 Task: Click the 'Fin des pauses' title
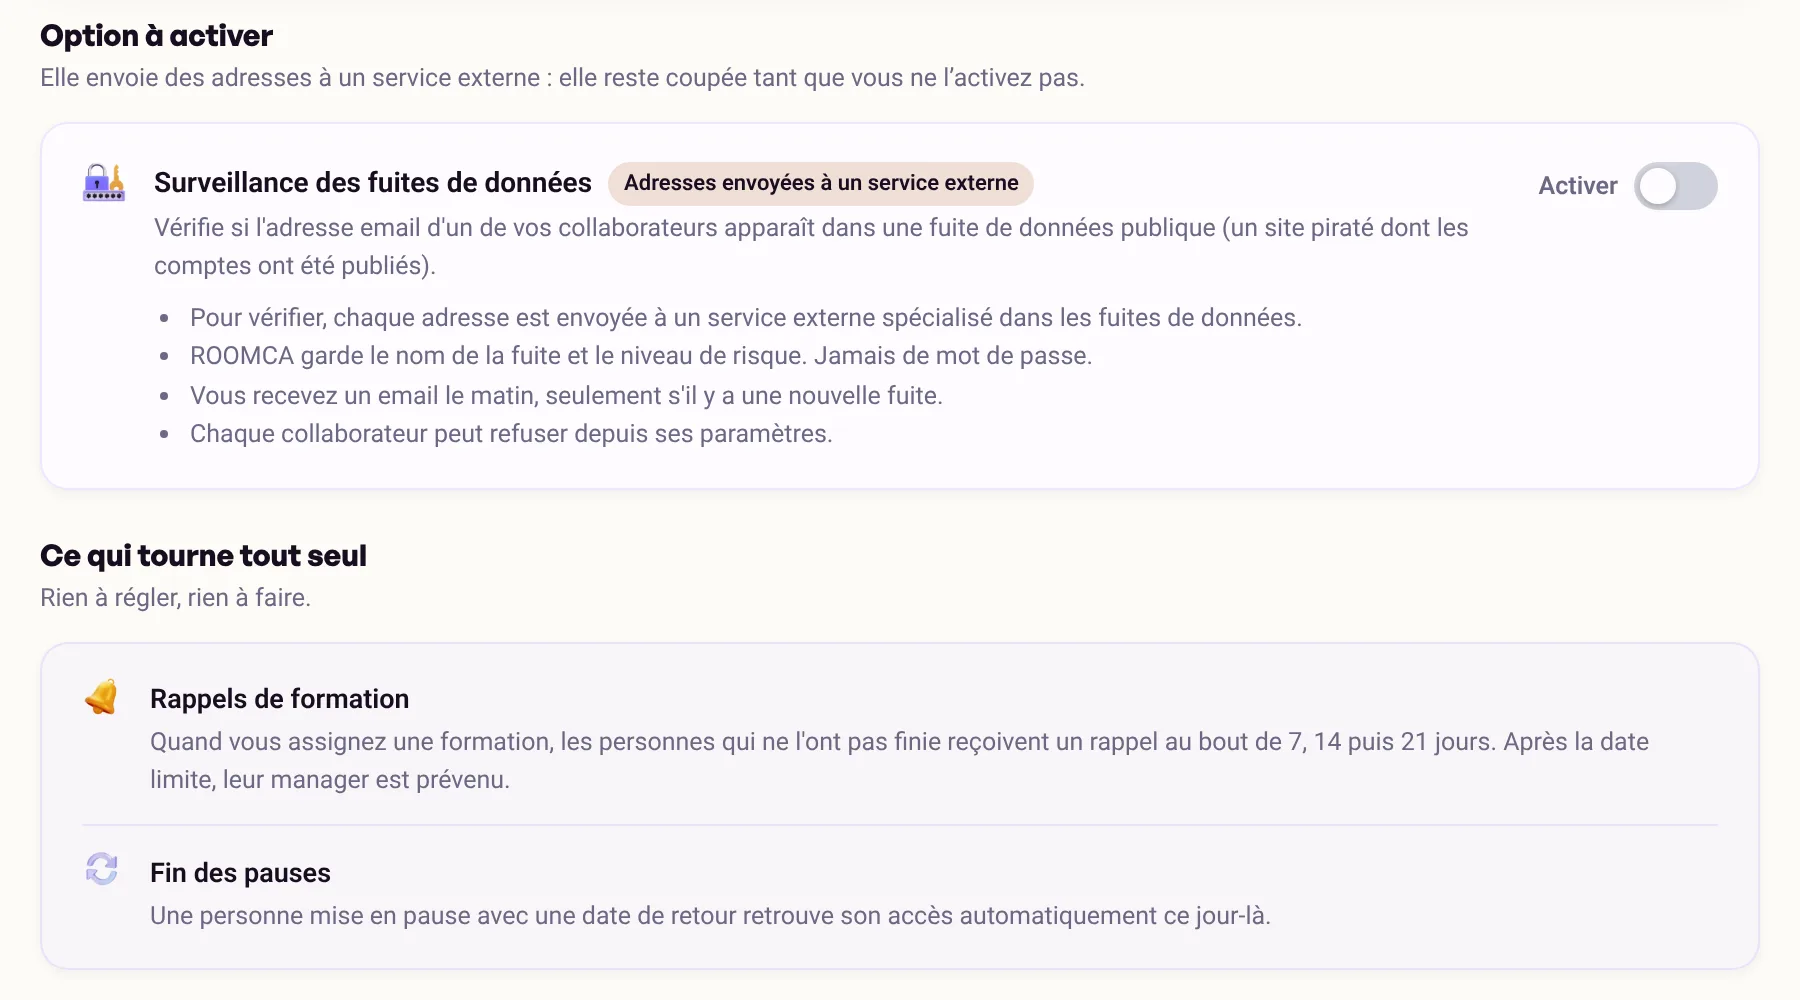click(240, 873)
